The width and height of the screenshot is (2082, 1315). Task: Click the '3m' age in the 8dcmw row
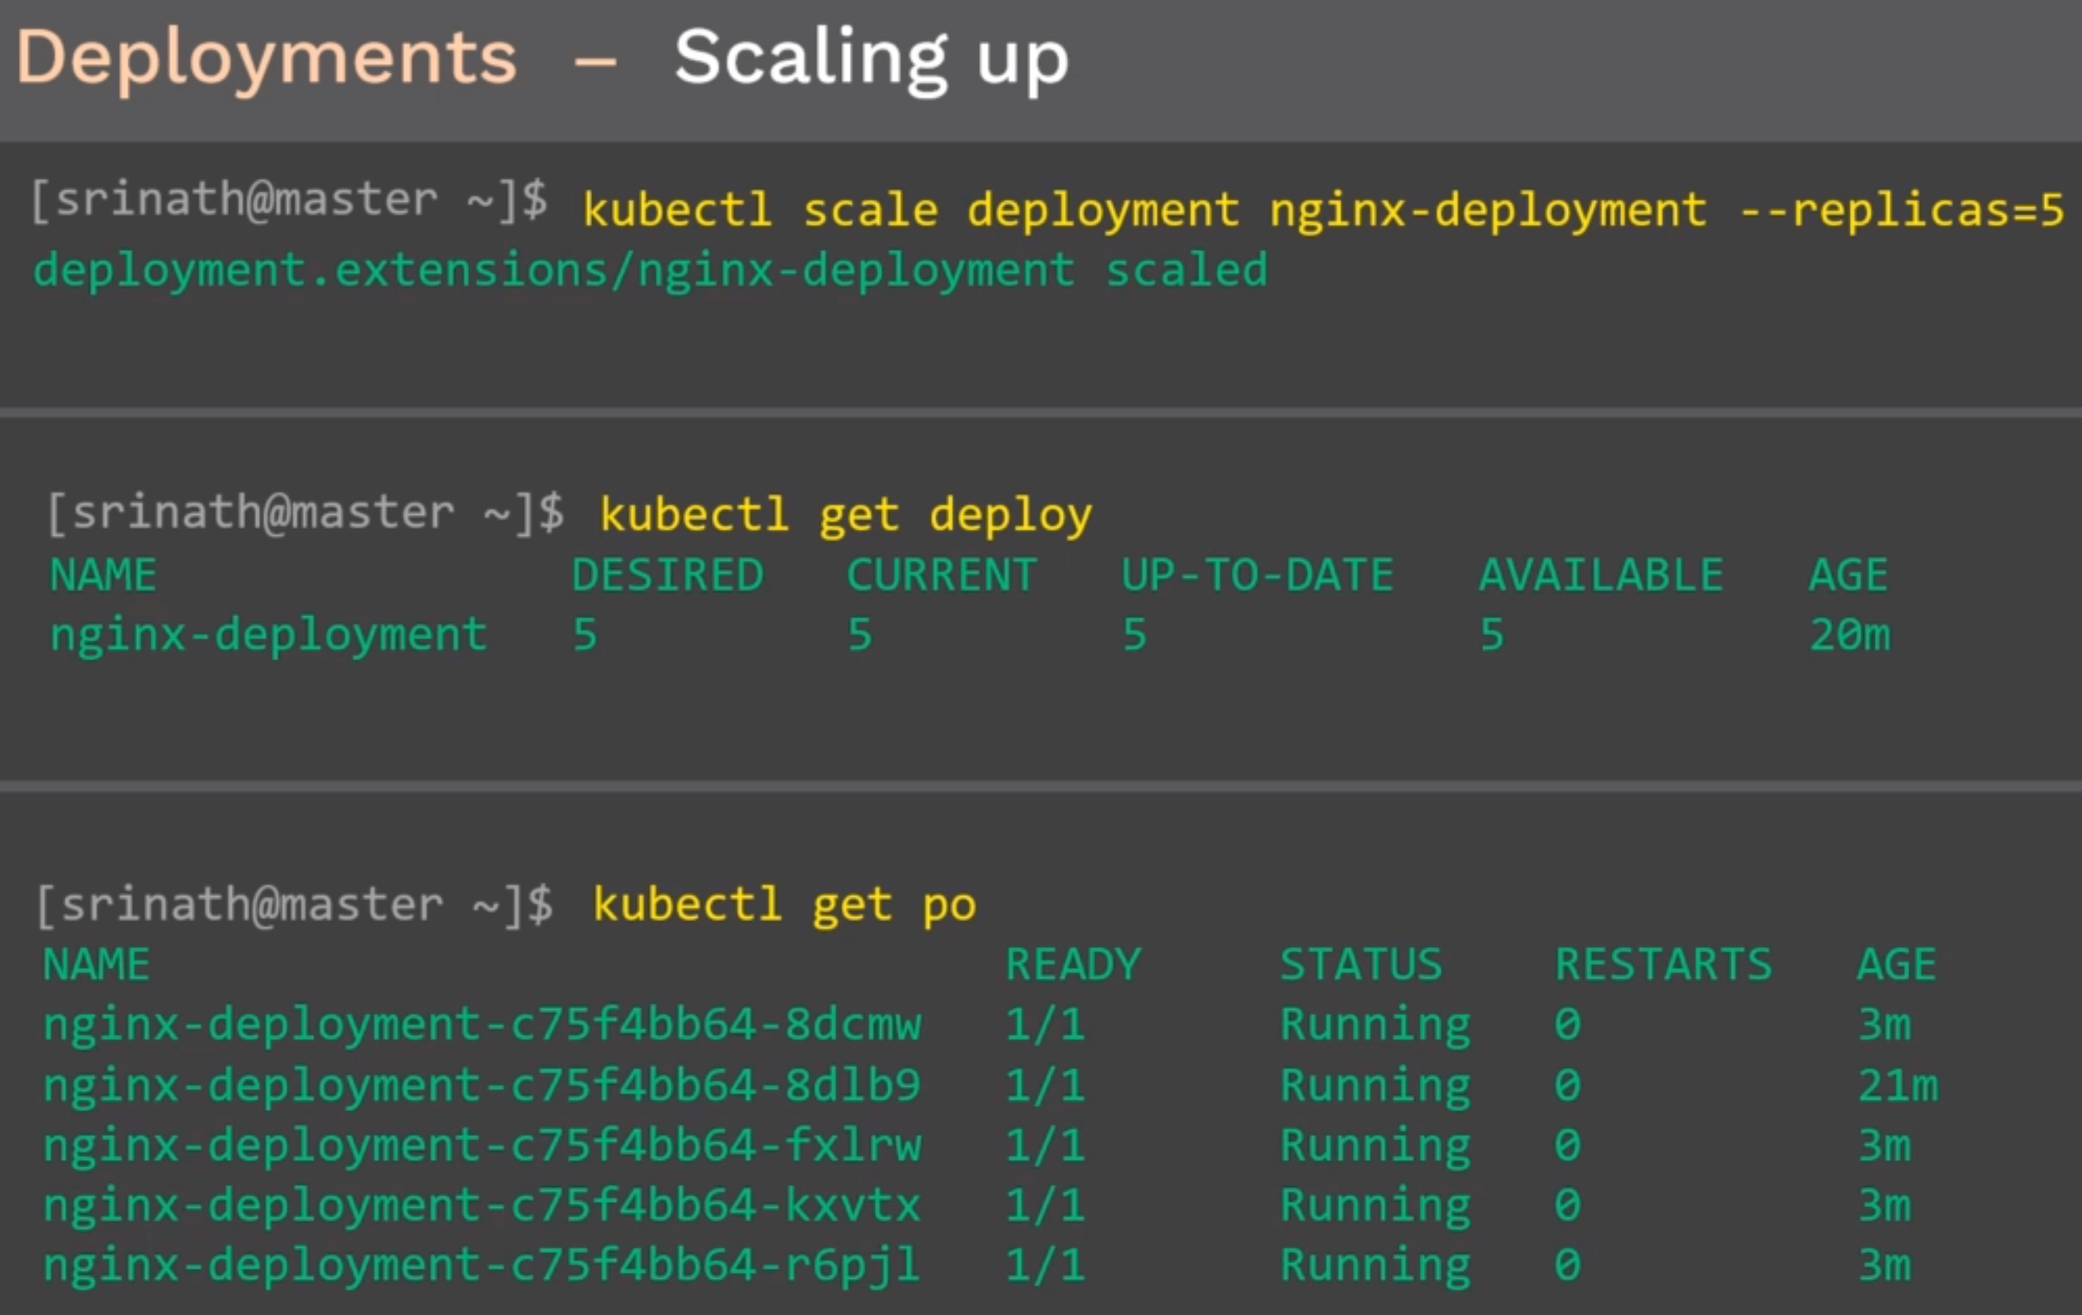click(x=1884, y=1026)
